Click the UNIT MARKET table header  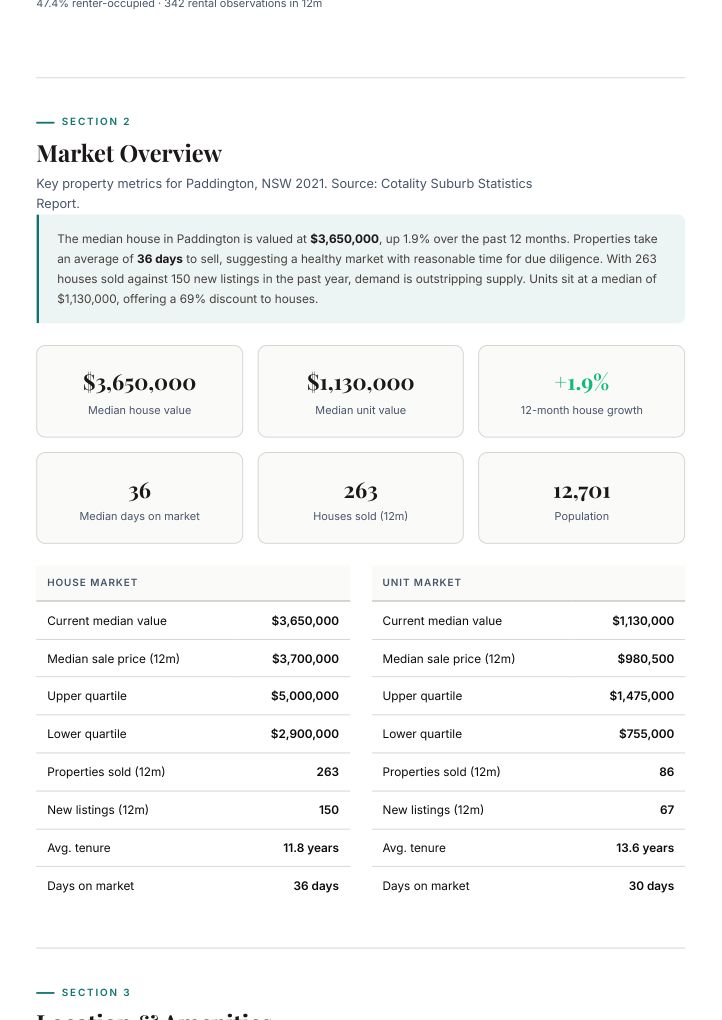[528, 583]
